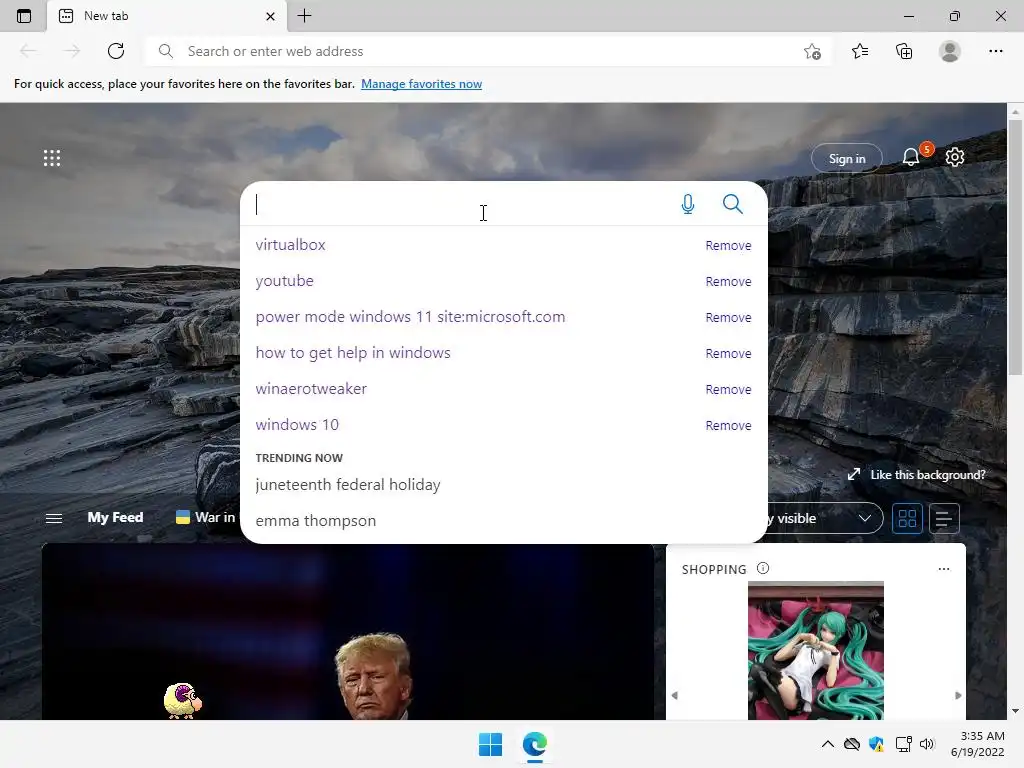Open page settings gear icon

pos(955,157)
